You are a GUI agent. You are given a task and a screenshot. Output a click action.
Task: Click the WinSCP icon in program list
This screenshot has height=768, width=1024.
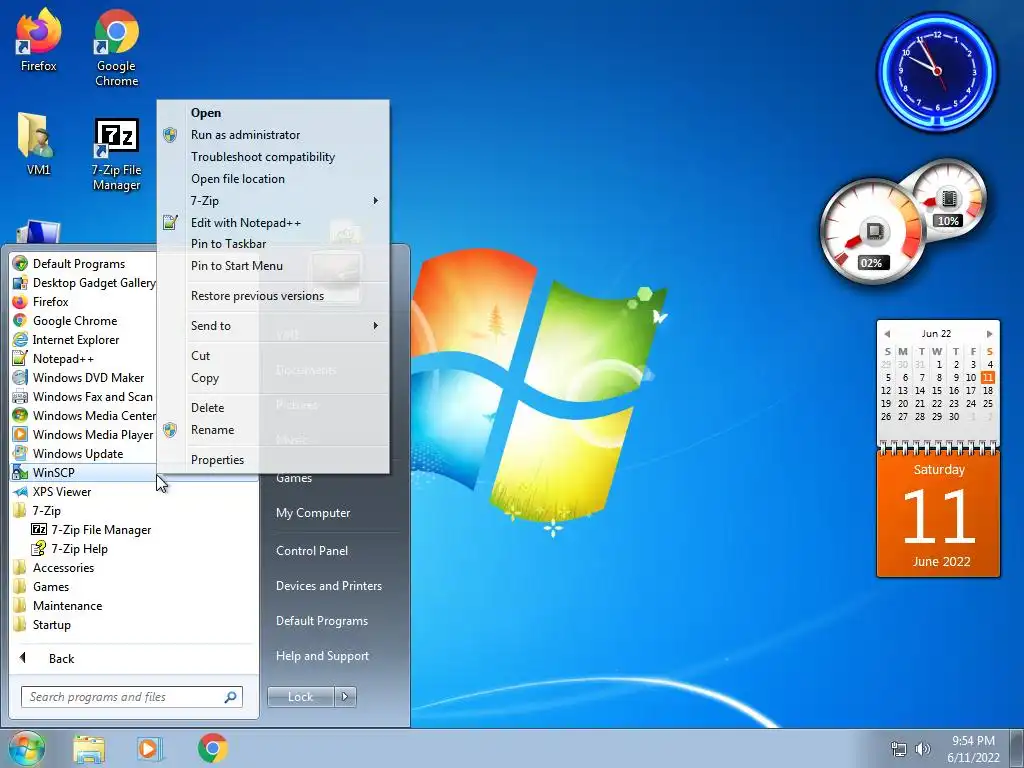click(x=20, y=472)
